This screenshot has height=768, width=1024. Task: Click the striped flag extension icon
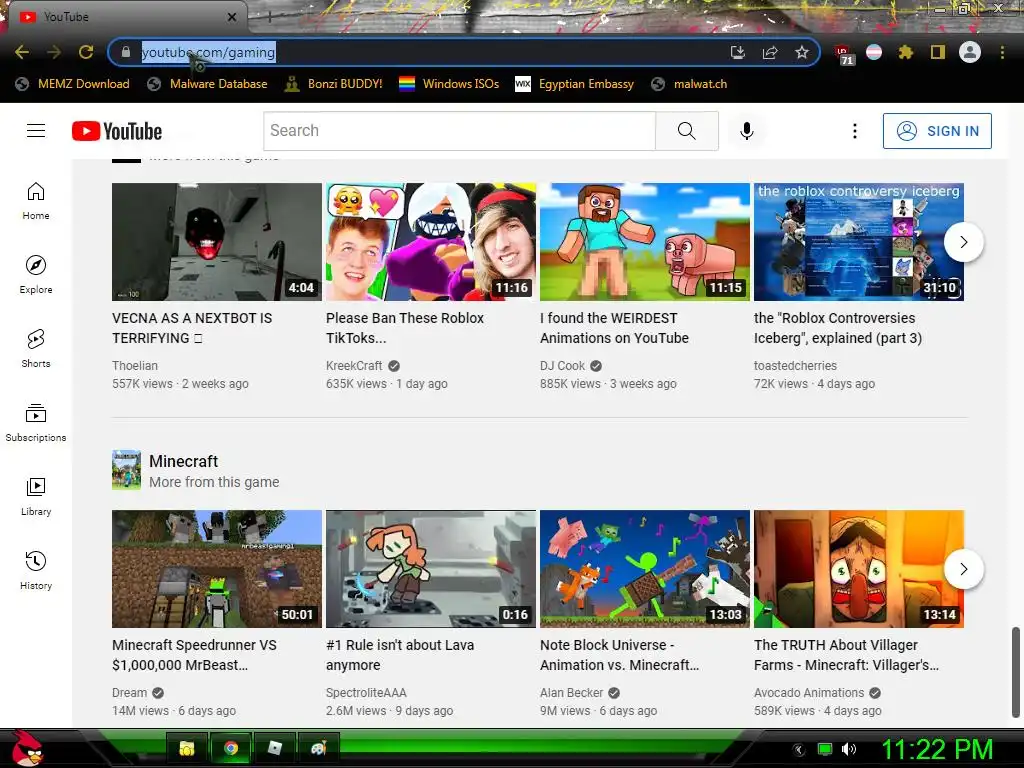[874, 52]
